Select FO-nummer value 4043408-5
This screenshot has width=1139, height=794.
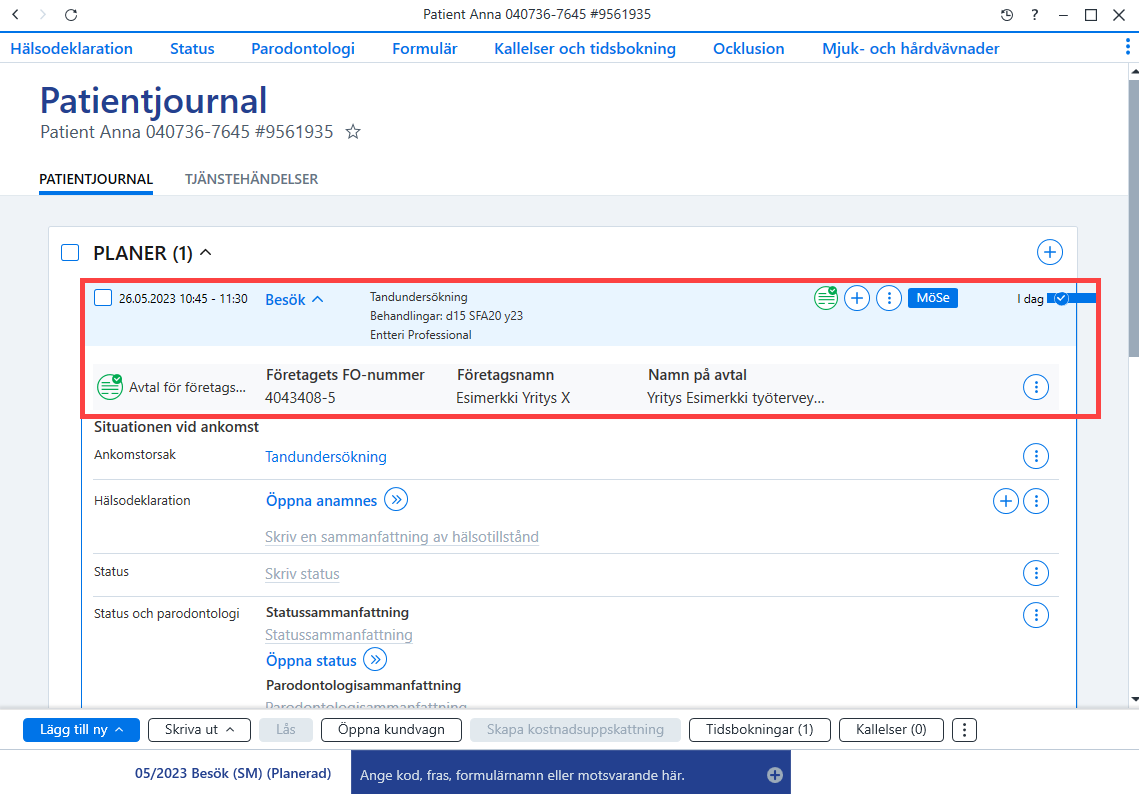pyautogui.click(x=300, y=397)
